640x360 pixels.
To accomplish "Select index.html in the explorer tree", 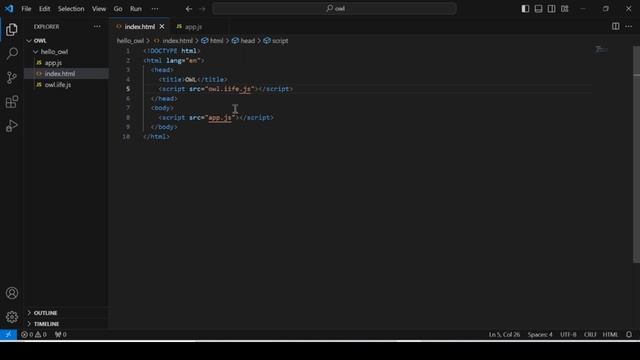I will [60, 74].
